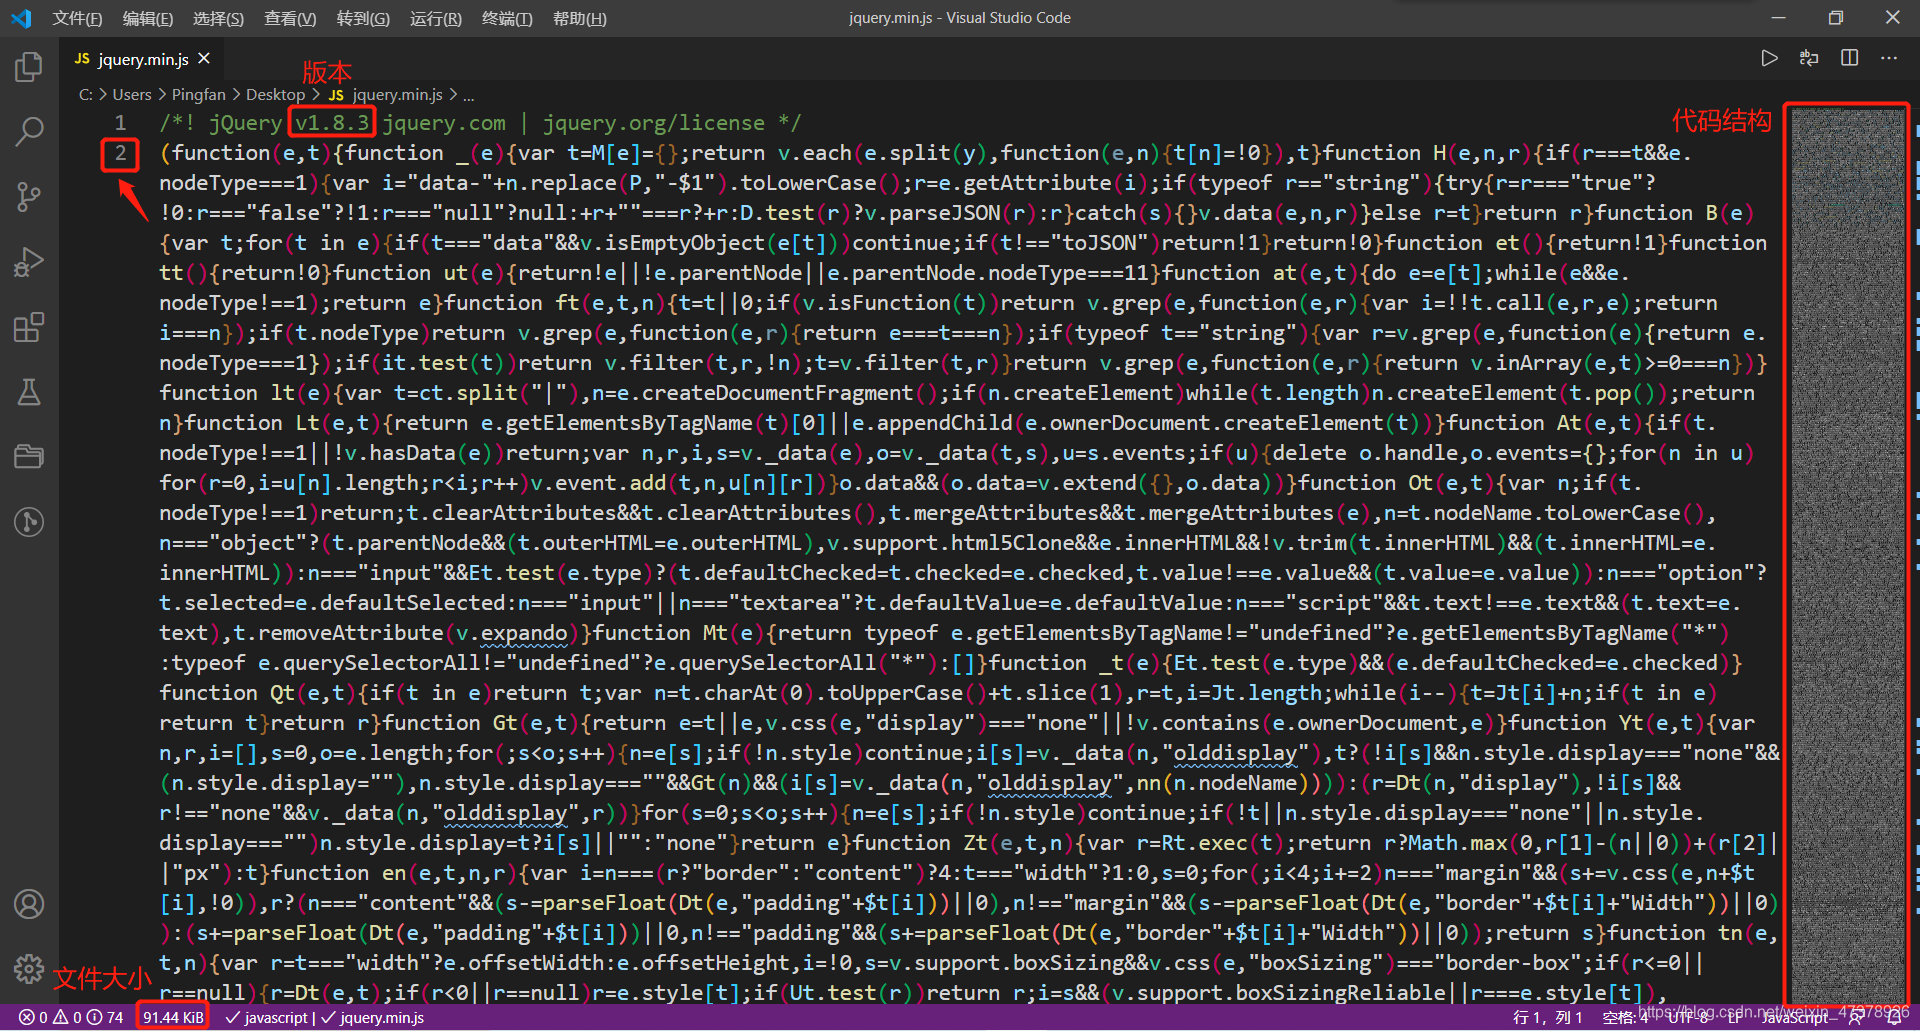
Task: Click line number 2 in gutter
Action: (x=120, y=152)
